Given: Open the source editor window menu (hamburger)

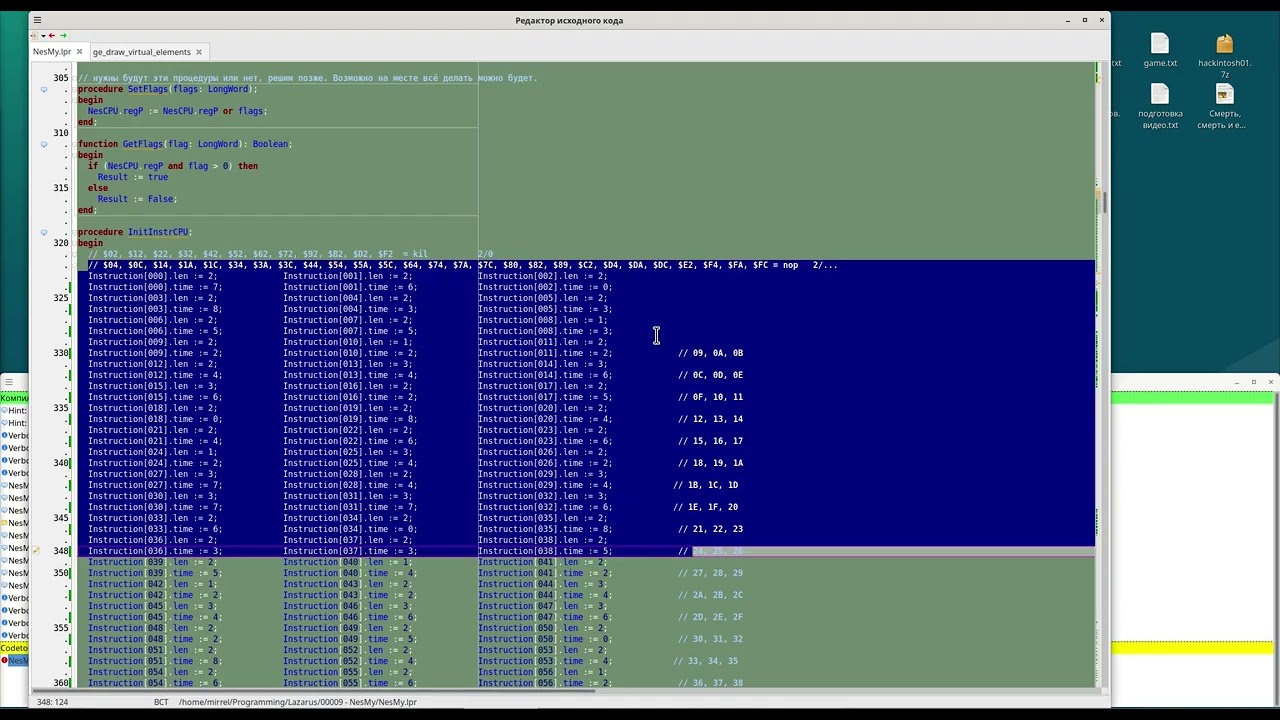Looking at the screenshot, I should click(37, 20).
